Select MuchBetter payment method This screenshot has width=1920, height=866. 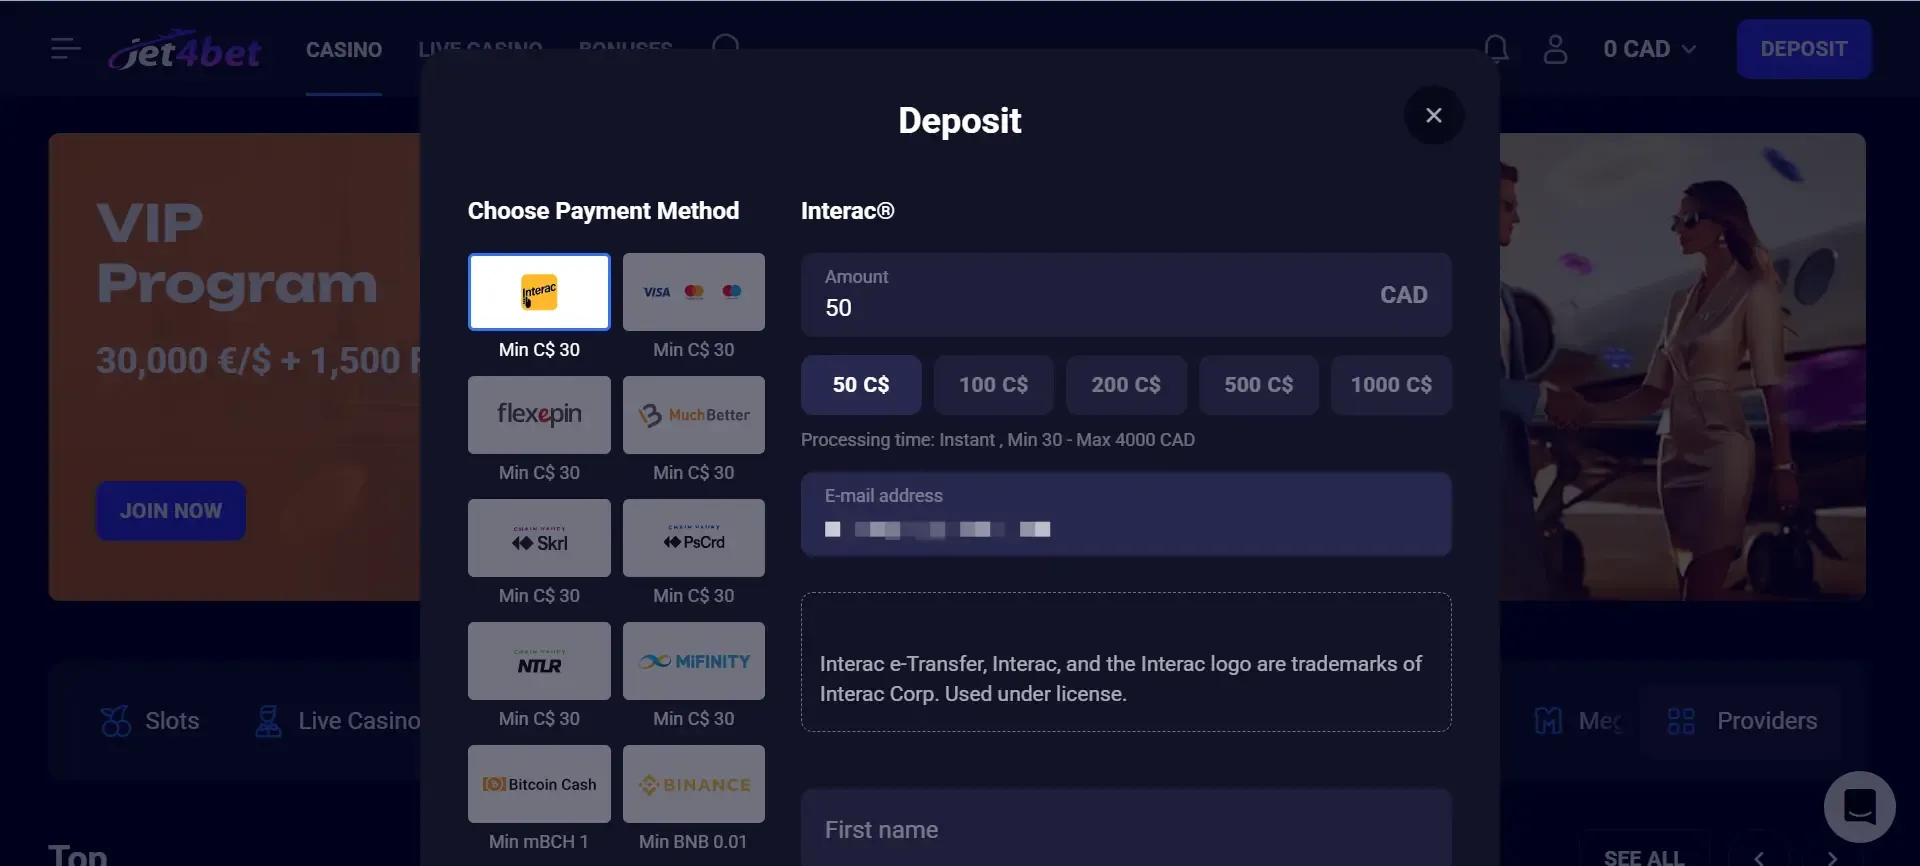[694, 415]
